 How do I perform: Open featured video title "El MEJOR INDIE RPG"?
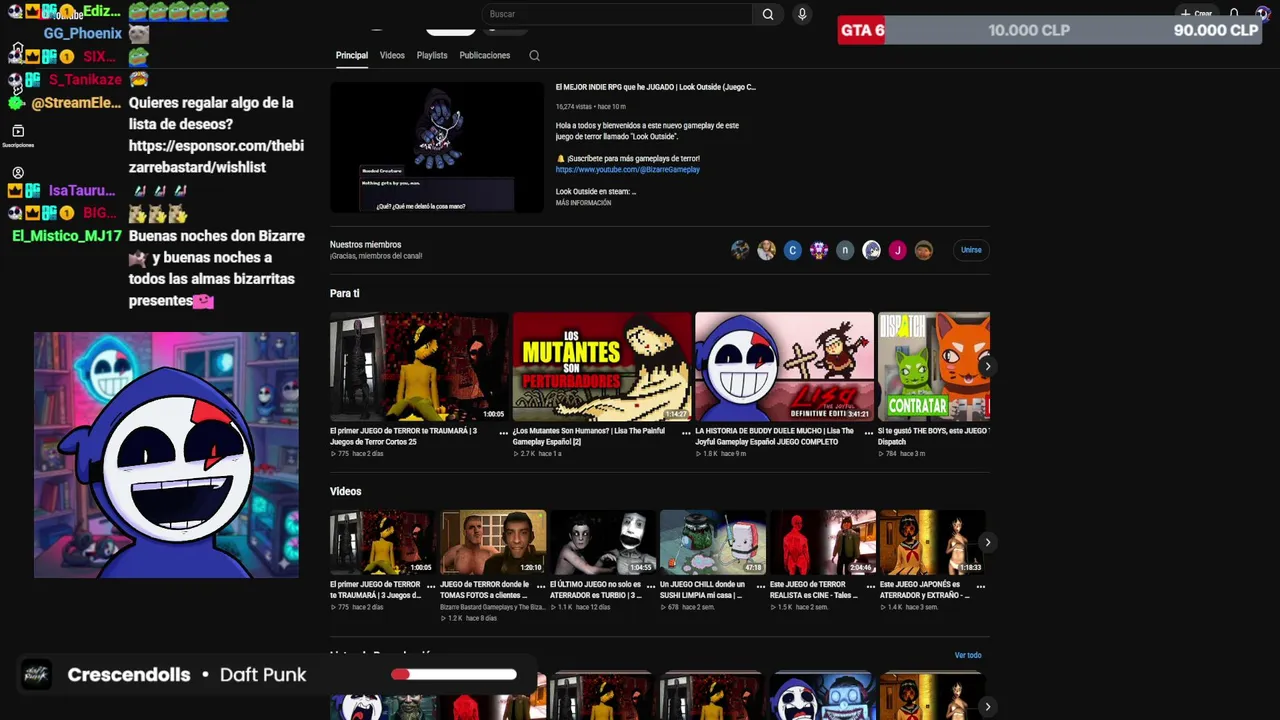656,87
